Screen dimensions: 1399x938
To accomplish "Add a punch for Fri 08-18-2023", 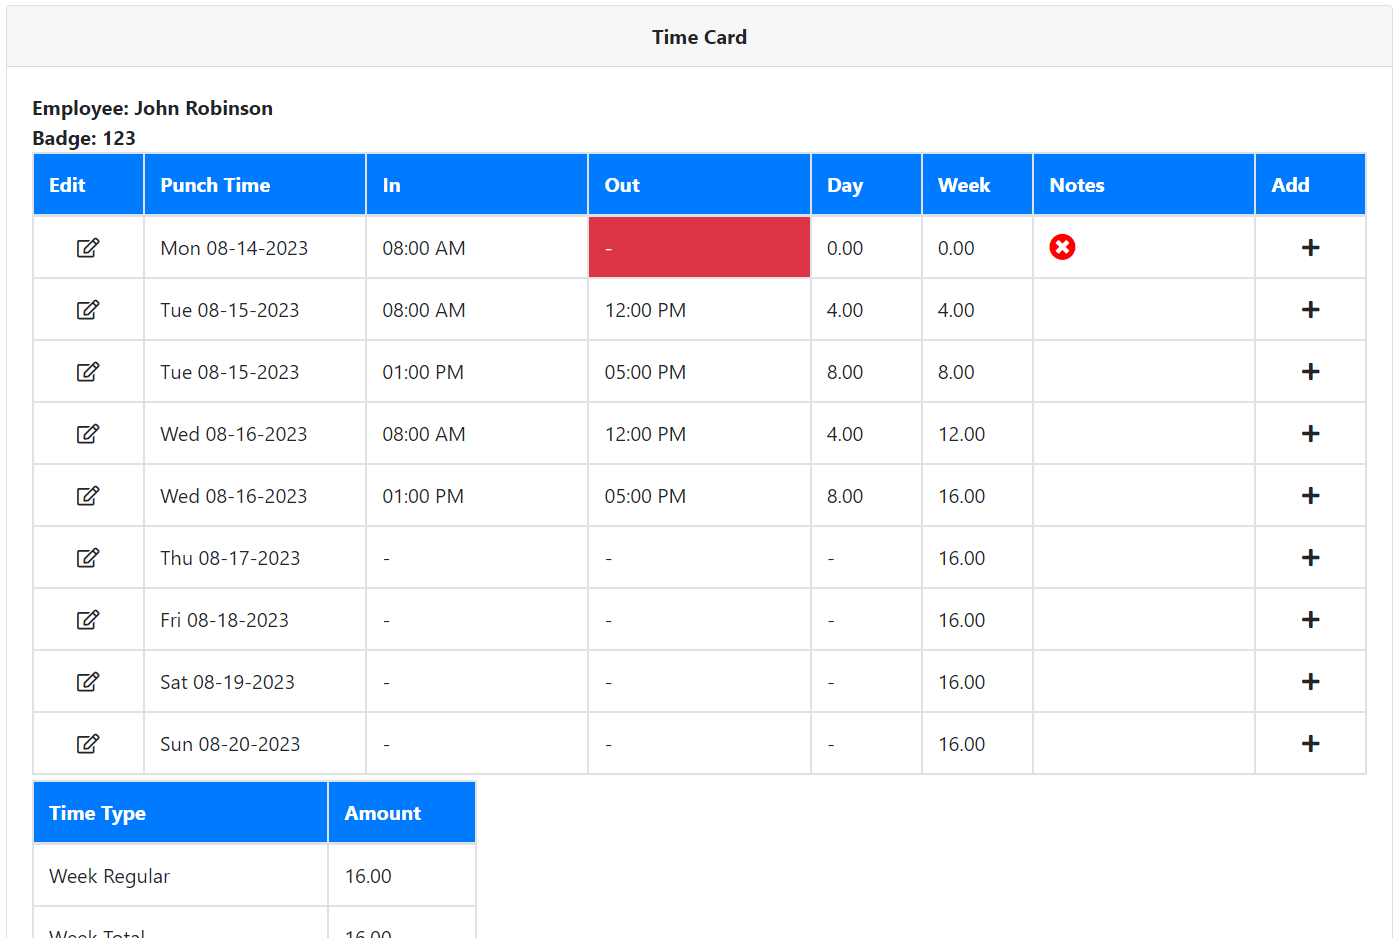I will tap(1310, 620).
